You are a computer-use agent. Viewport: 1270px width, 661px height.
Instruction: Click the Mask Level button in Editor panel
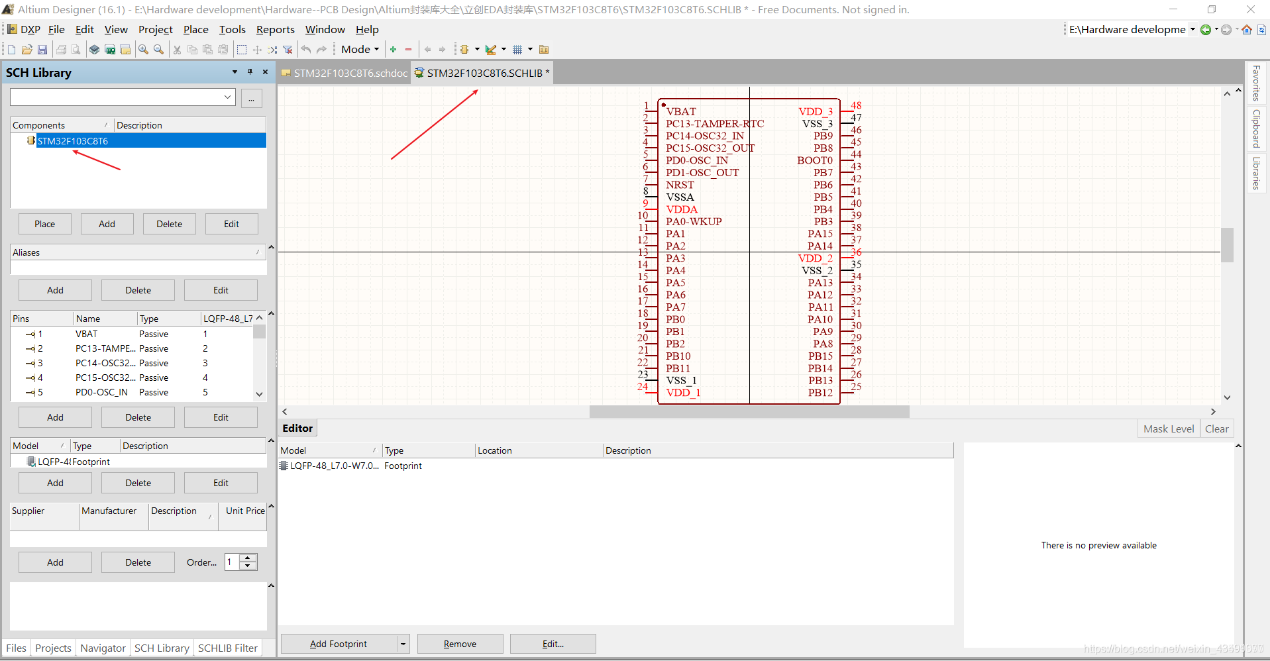[x=1168, y=428]
